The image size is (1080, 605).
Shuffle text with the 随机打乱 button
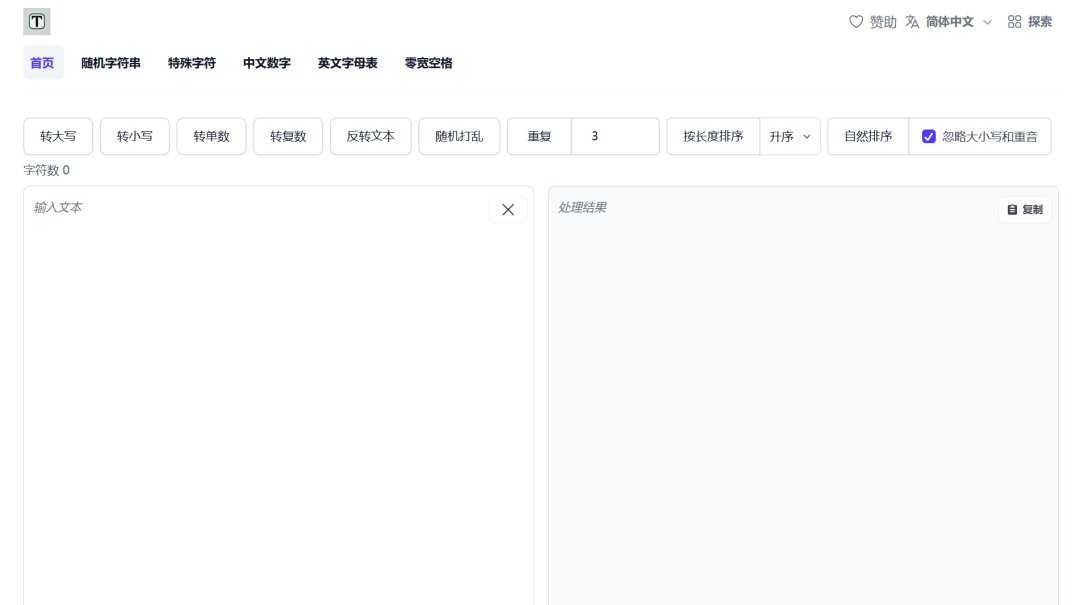[x=459, y=136]
